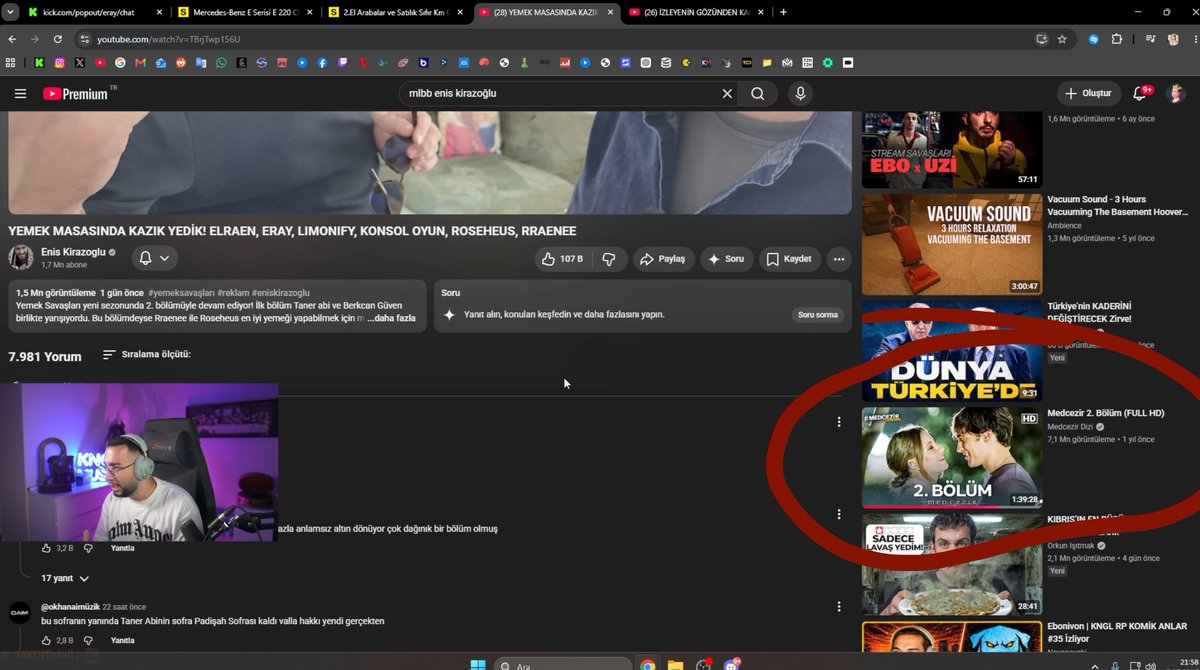1200x670 pixels.
Task: Open the SADECE LAVAŞ YEDİM thumbnail
Action: click(951, 565)
